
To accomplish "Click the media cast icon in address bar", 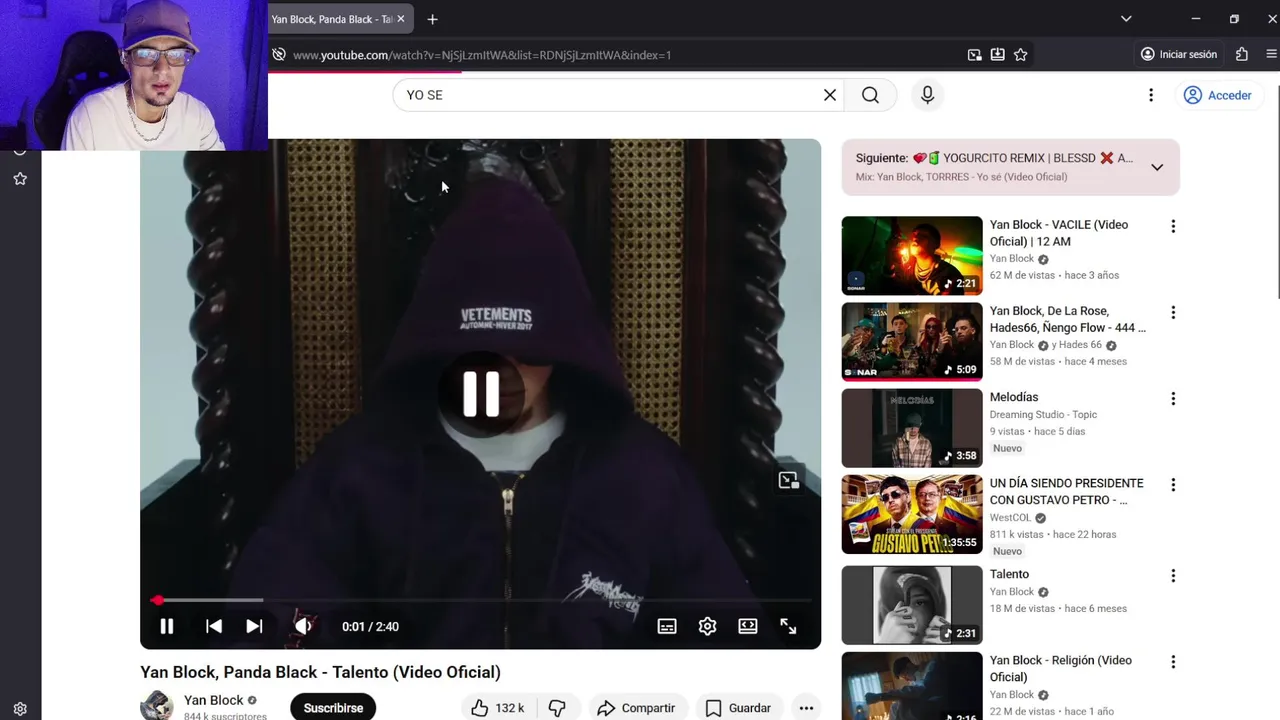I will coord(974,55).
